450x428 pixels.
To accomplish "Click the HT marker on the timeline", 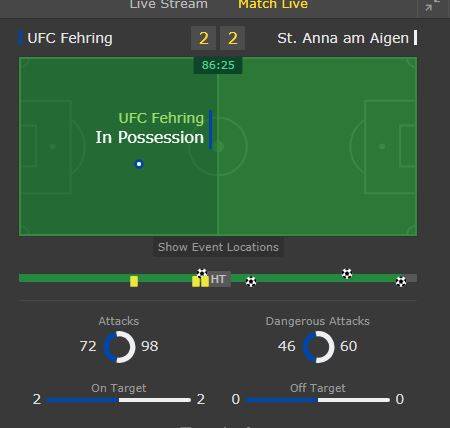I will tap(218, 279).
